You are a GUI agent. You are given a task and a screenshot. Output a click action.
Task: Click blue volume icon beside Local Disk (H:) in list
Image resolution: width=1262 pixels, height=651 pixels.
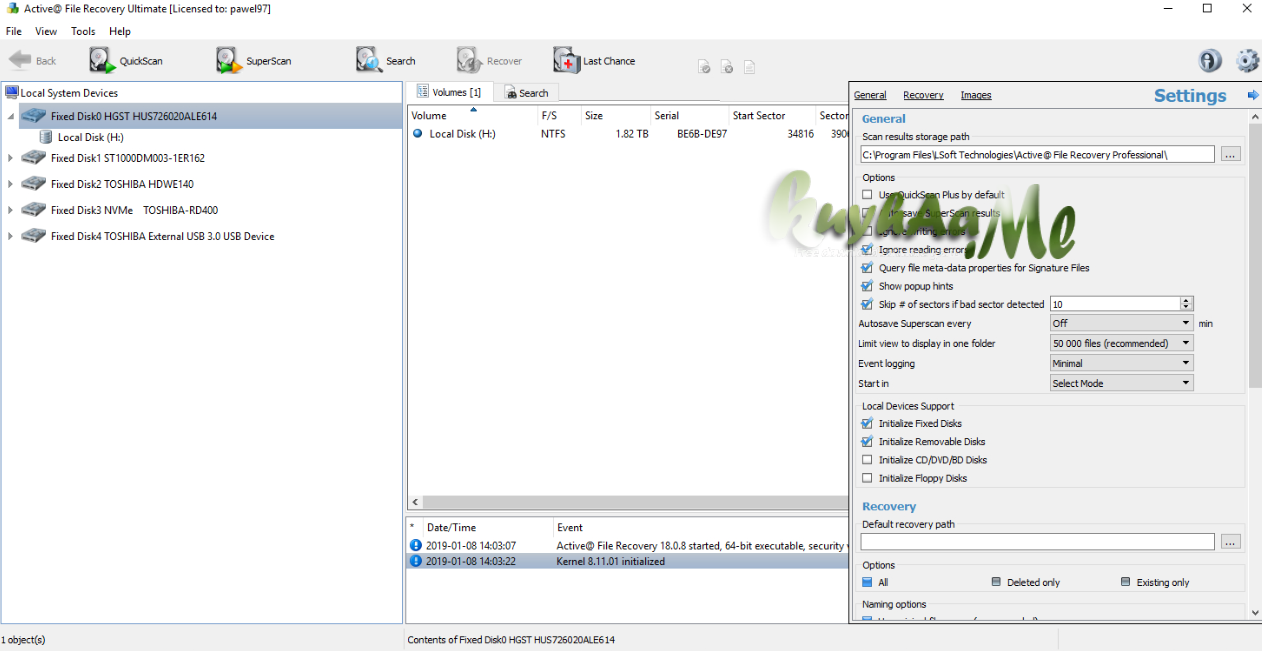tap(417, 134)
